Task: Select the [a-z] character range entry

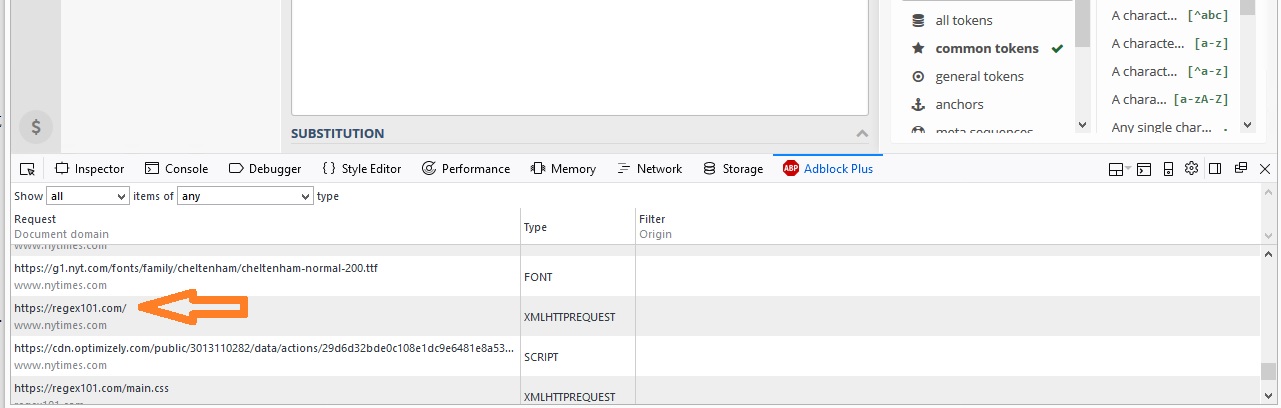Action: [1170, 43]
